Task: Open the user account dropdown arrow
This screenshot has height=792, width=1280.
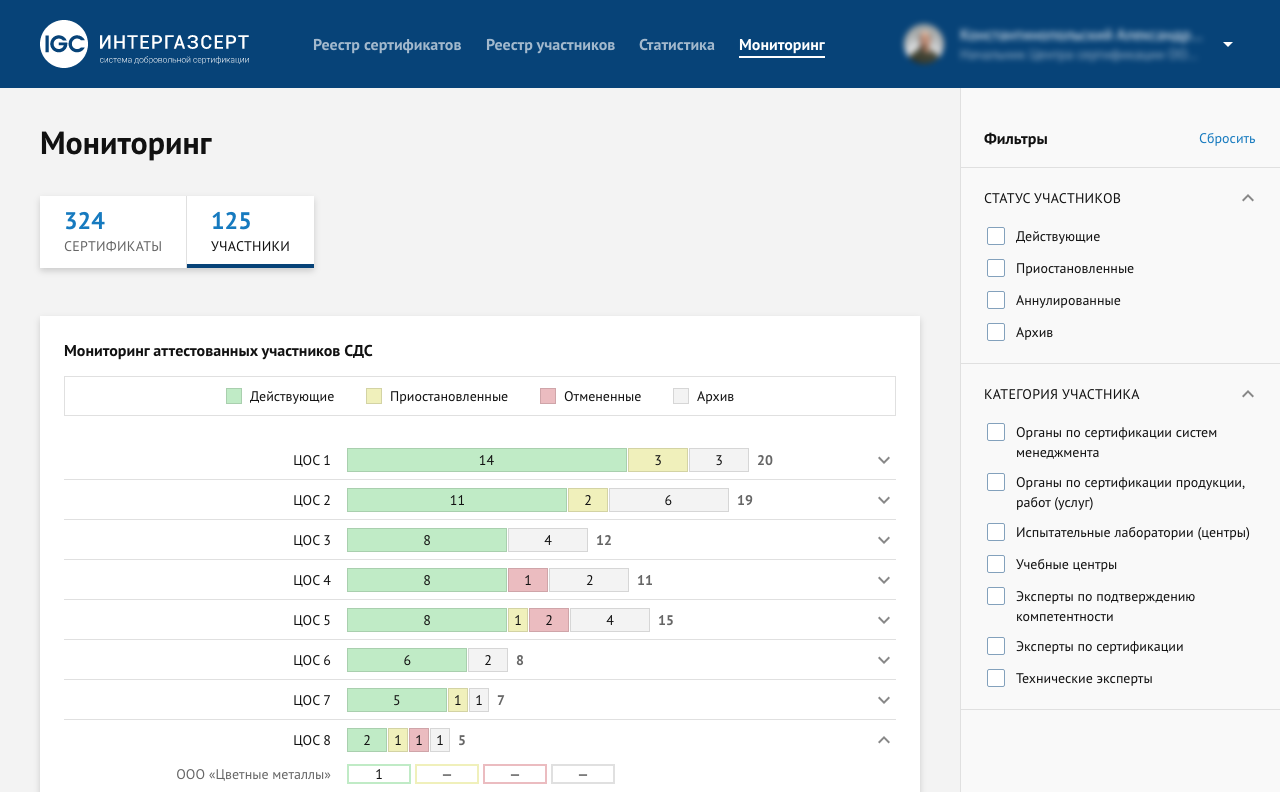Action: (x=1228, y=44)
